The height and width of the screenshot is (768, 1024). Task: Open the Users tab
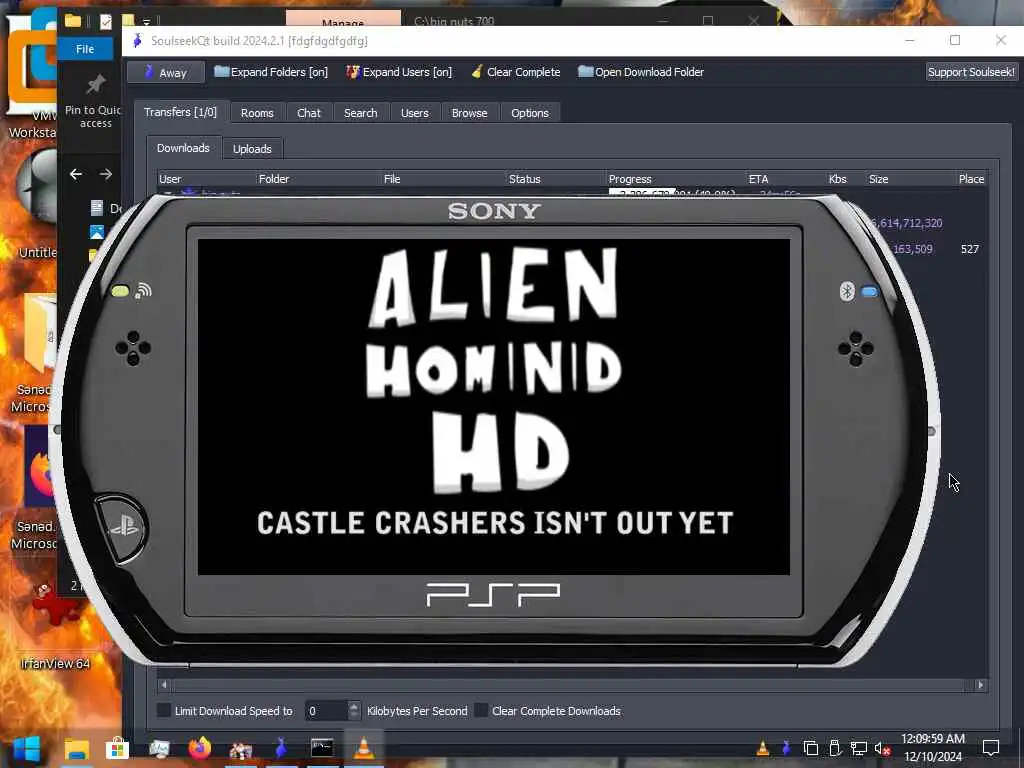tap(415, 113)
